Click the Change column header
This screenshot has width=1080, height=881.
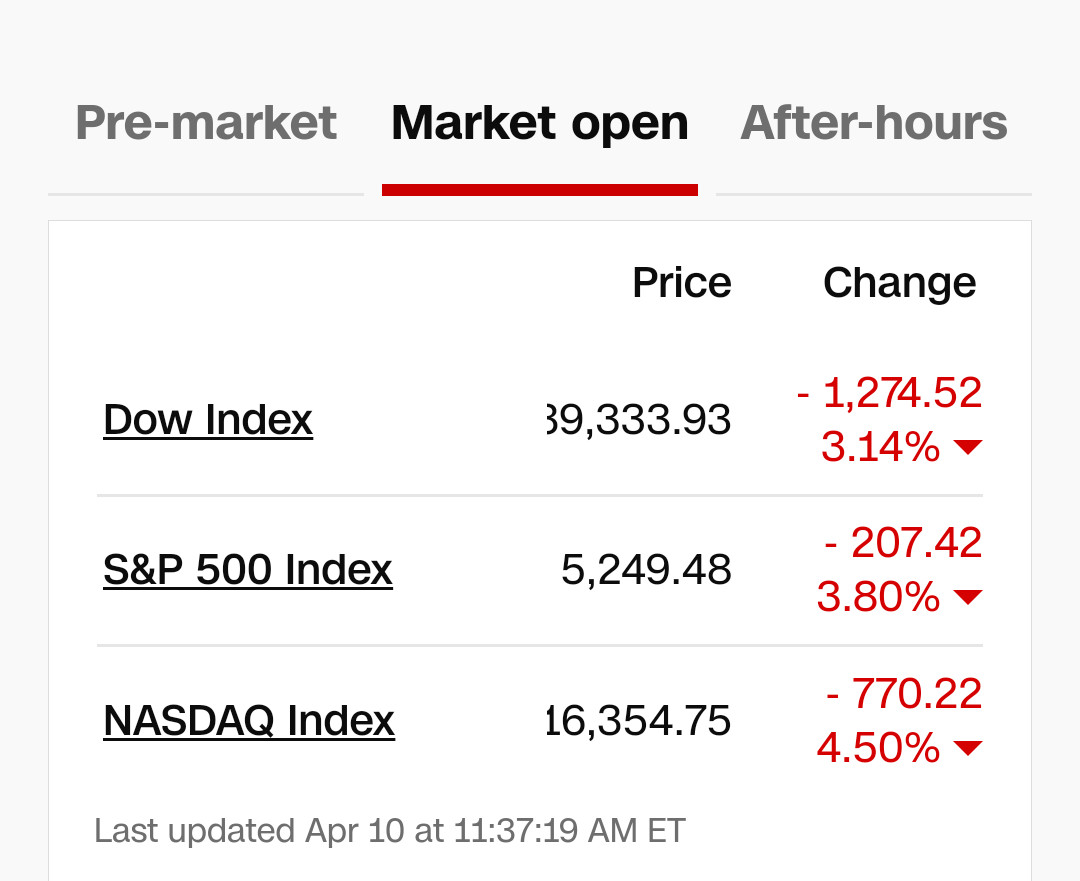(899, 283)
